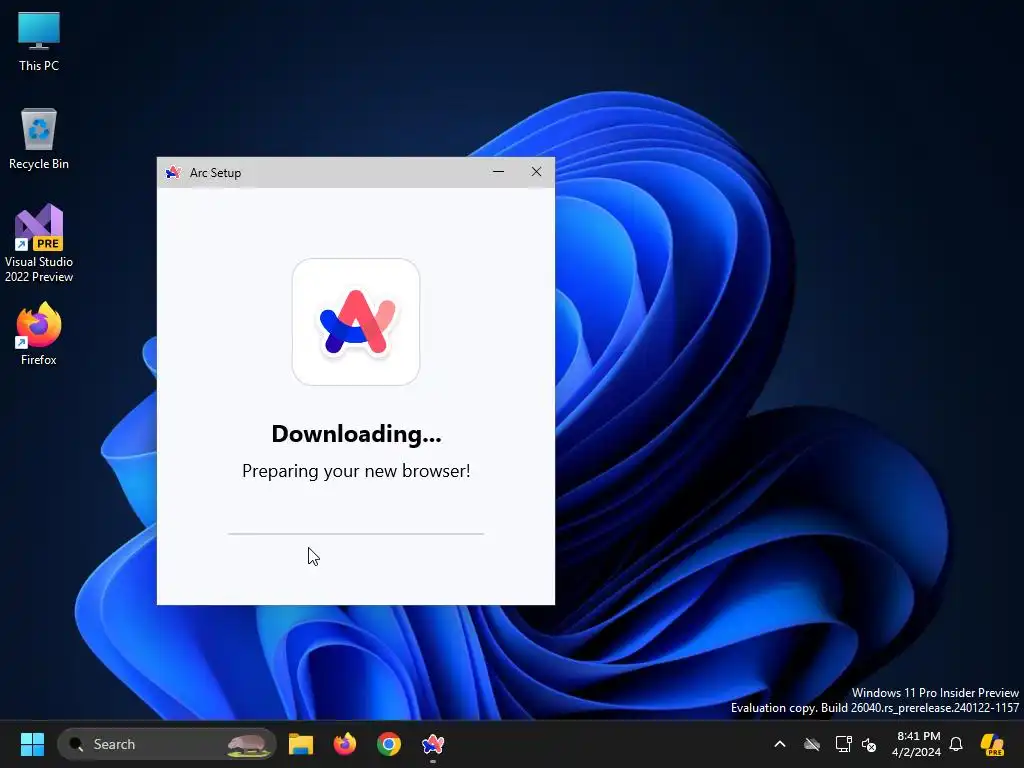Open the Windows Start menu

click(32, 744)
